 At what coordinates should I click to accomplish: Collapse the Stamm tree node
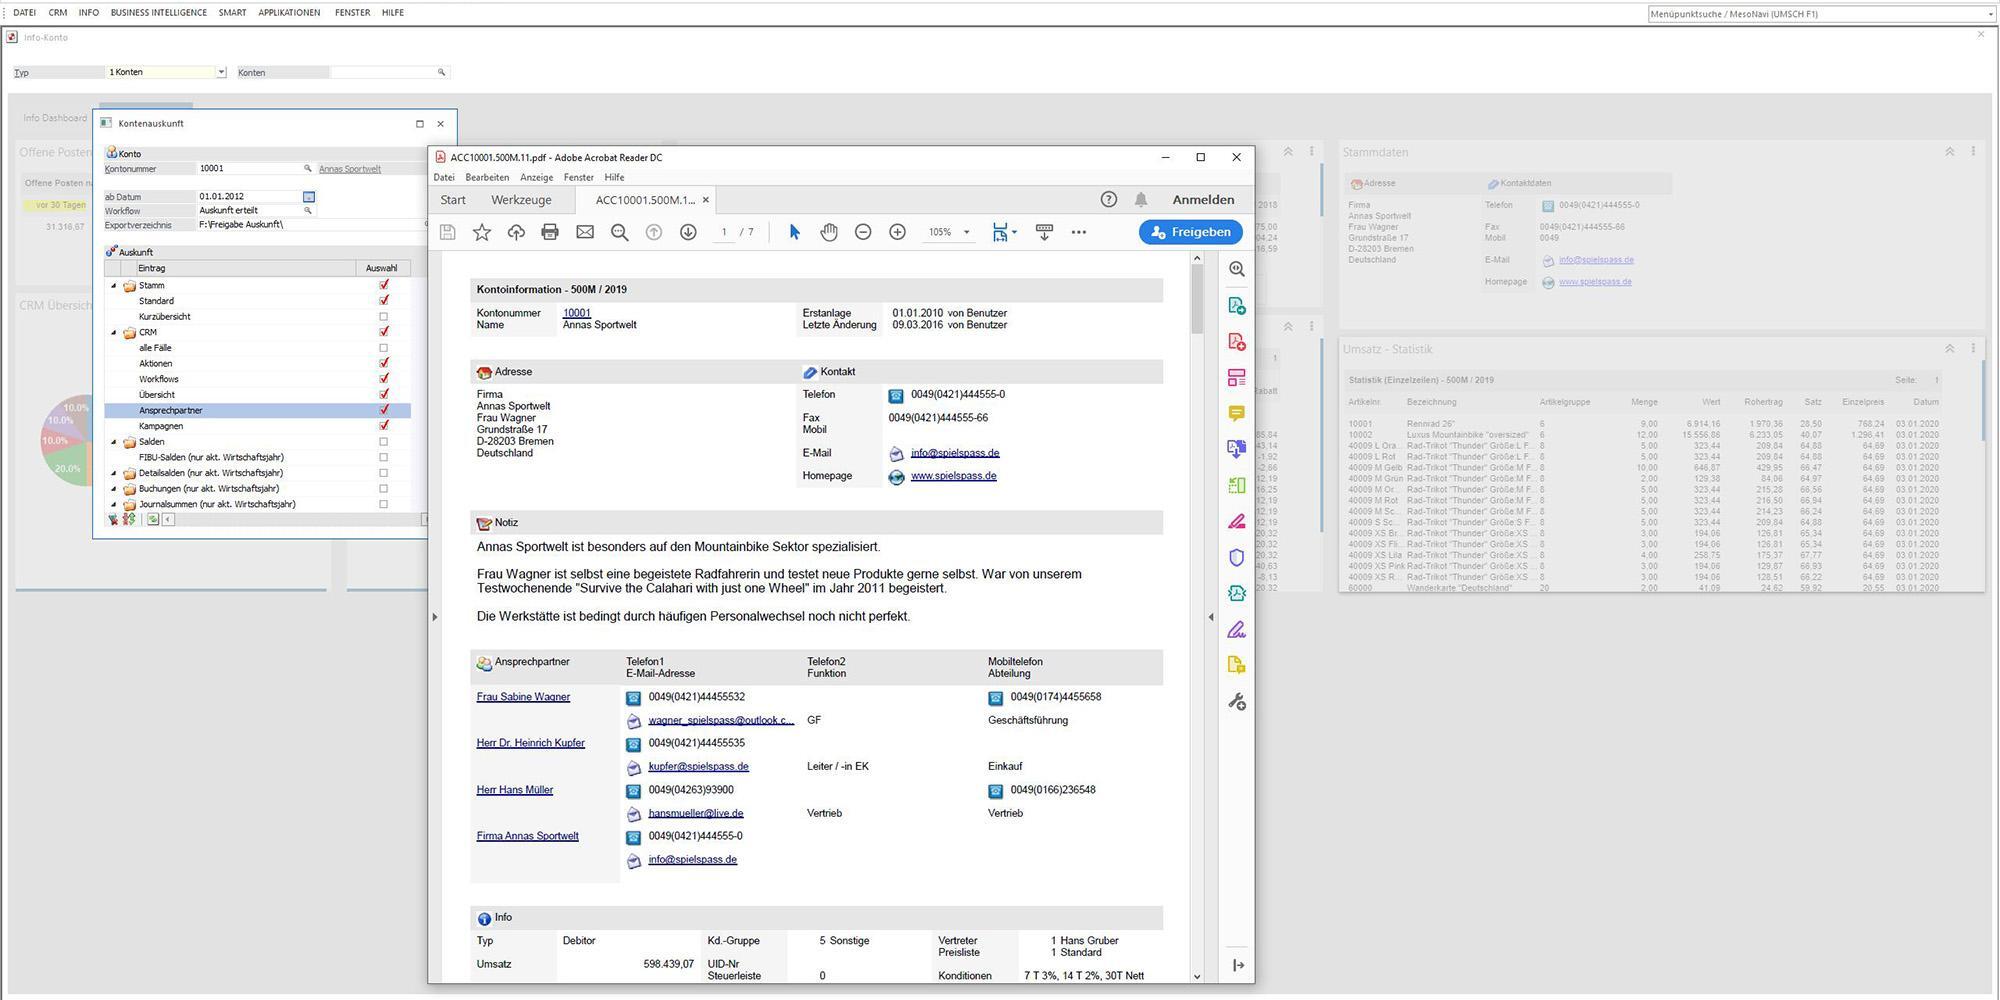pyautogui.click(x=114, y=286)
